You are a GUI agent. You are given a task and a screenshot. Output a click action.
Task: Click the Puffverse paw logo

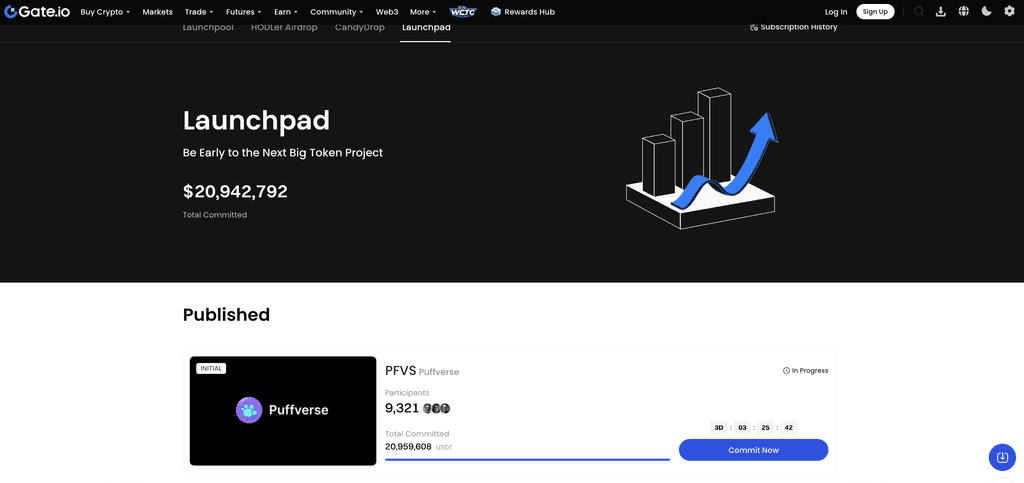(x=249, y=410)
